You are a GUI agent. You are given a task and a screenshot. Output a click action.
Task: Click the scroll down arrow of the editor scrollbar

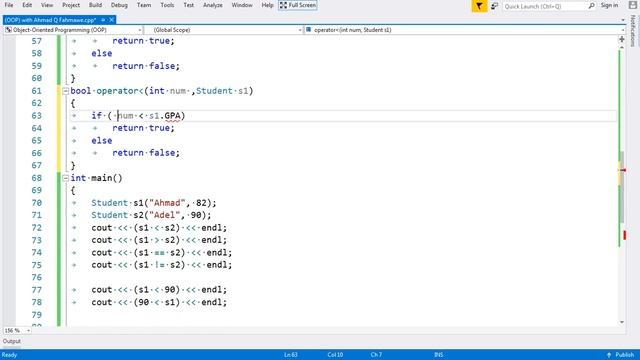tap(622, 322)
